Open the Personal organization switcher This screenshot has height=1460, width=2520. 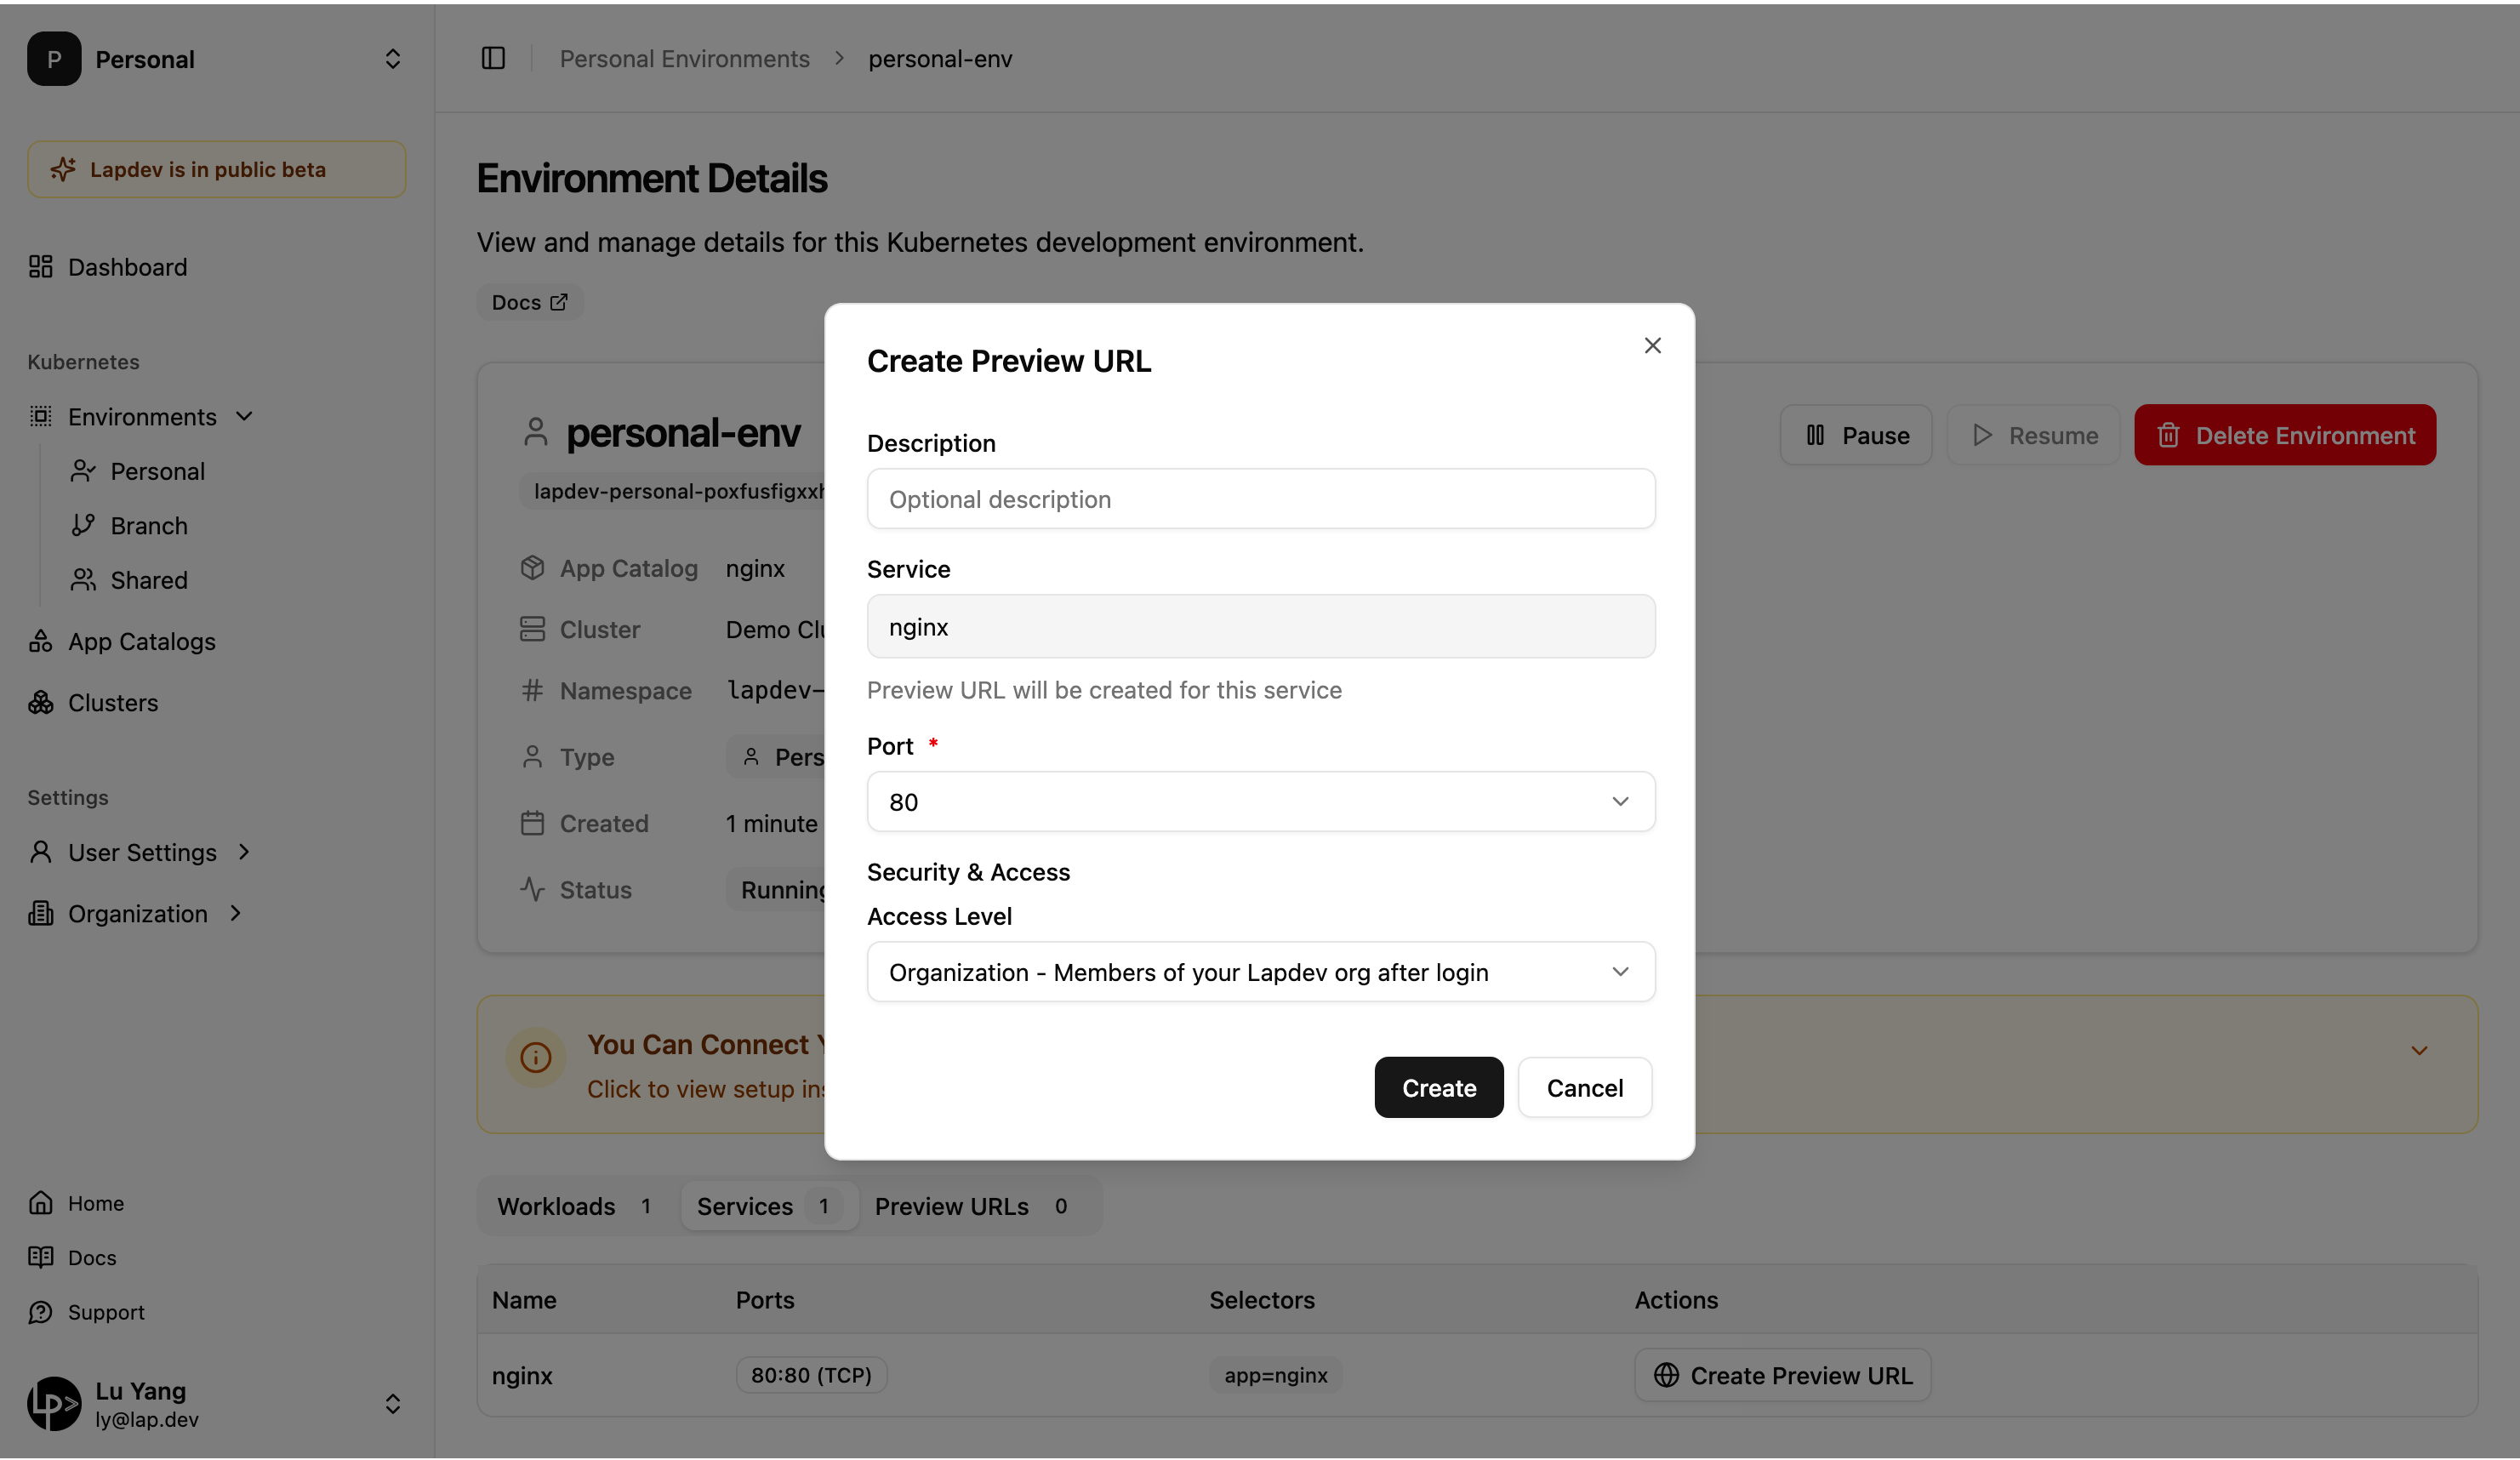pos(392,59)
